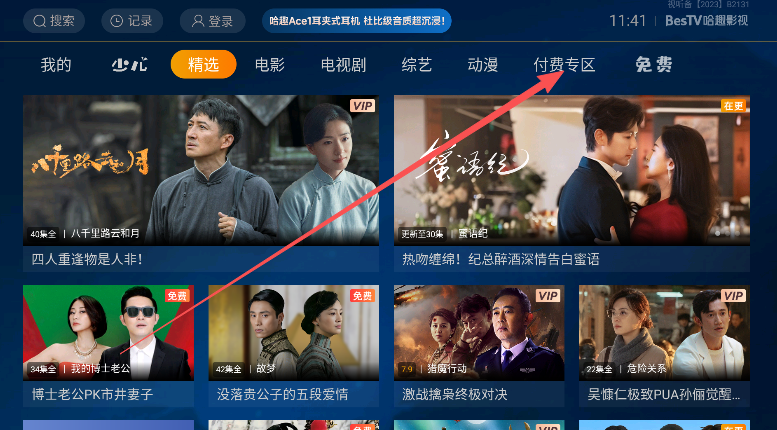Open the 免费 section tab

coord(654,64)
